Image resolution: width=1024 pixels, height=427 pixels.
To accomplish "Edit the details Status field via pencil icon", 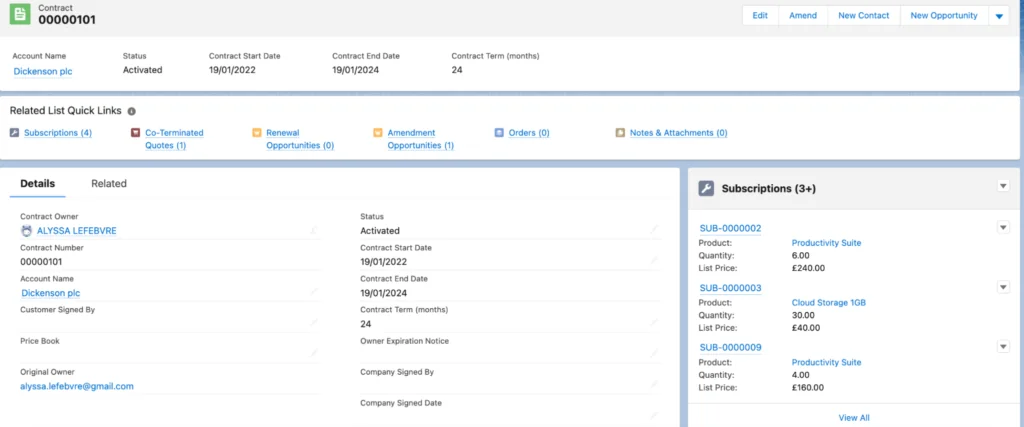I will [654, 229].
